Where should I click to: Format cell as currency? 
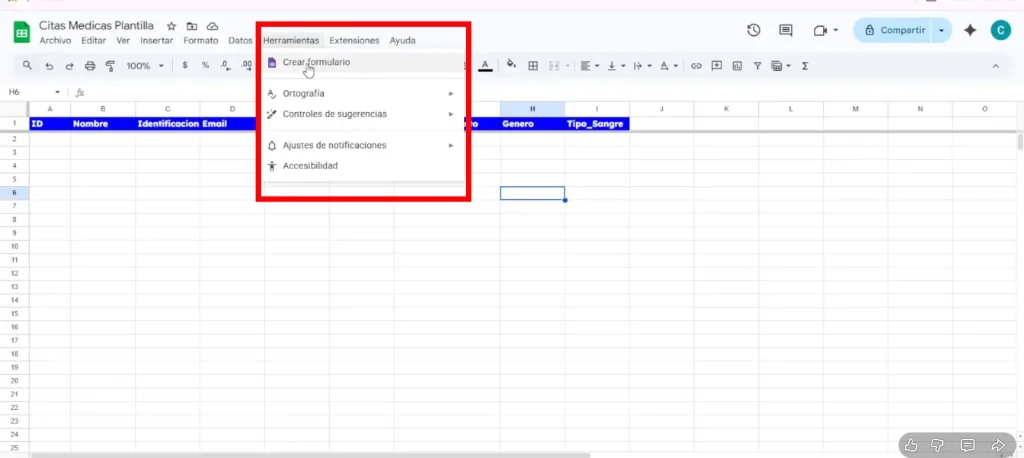(185, 65)
